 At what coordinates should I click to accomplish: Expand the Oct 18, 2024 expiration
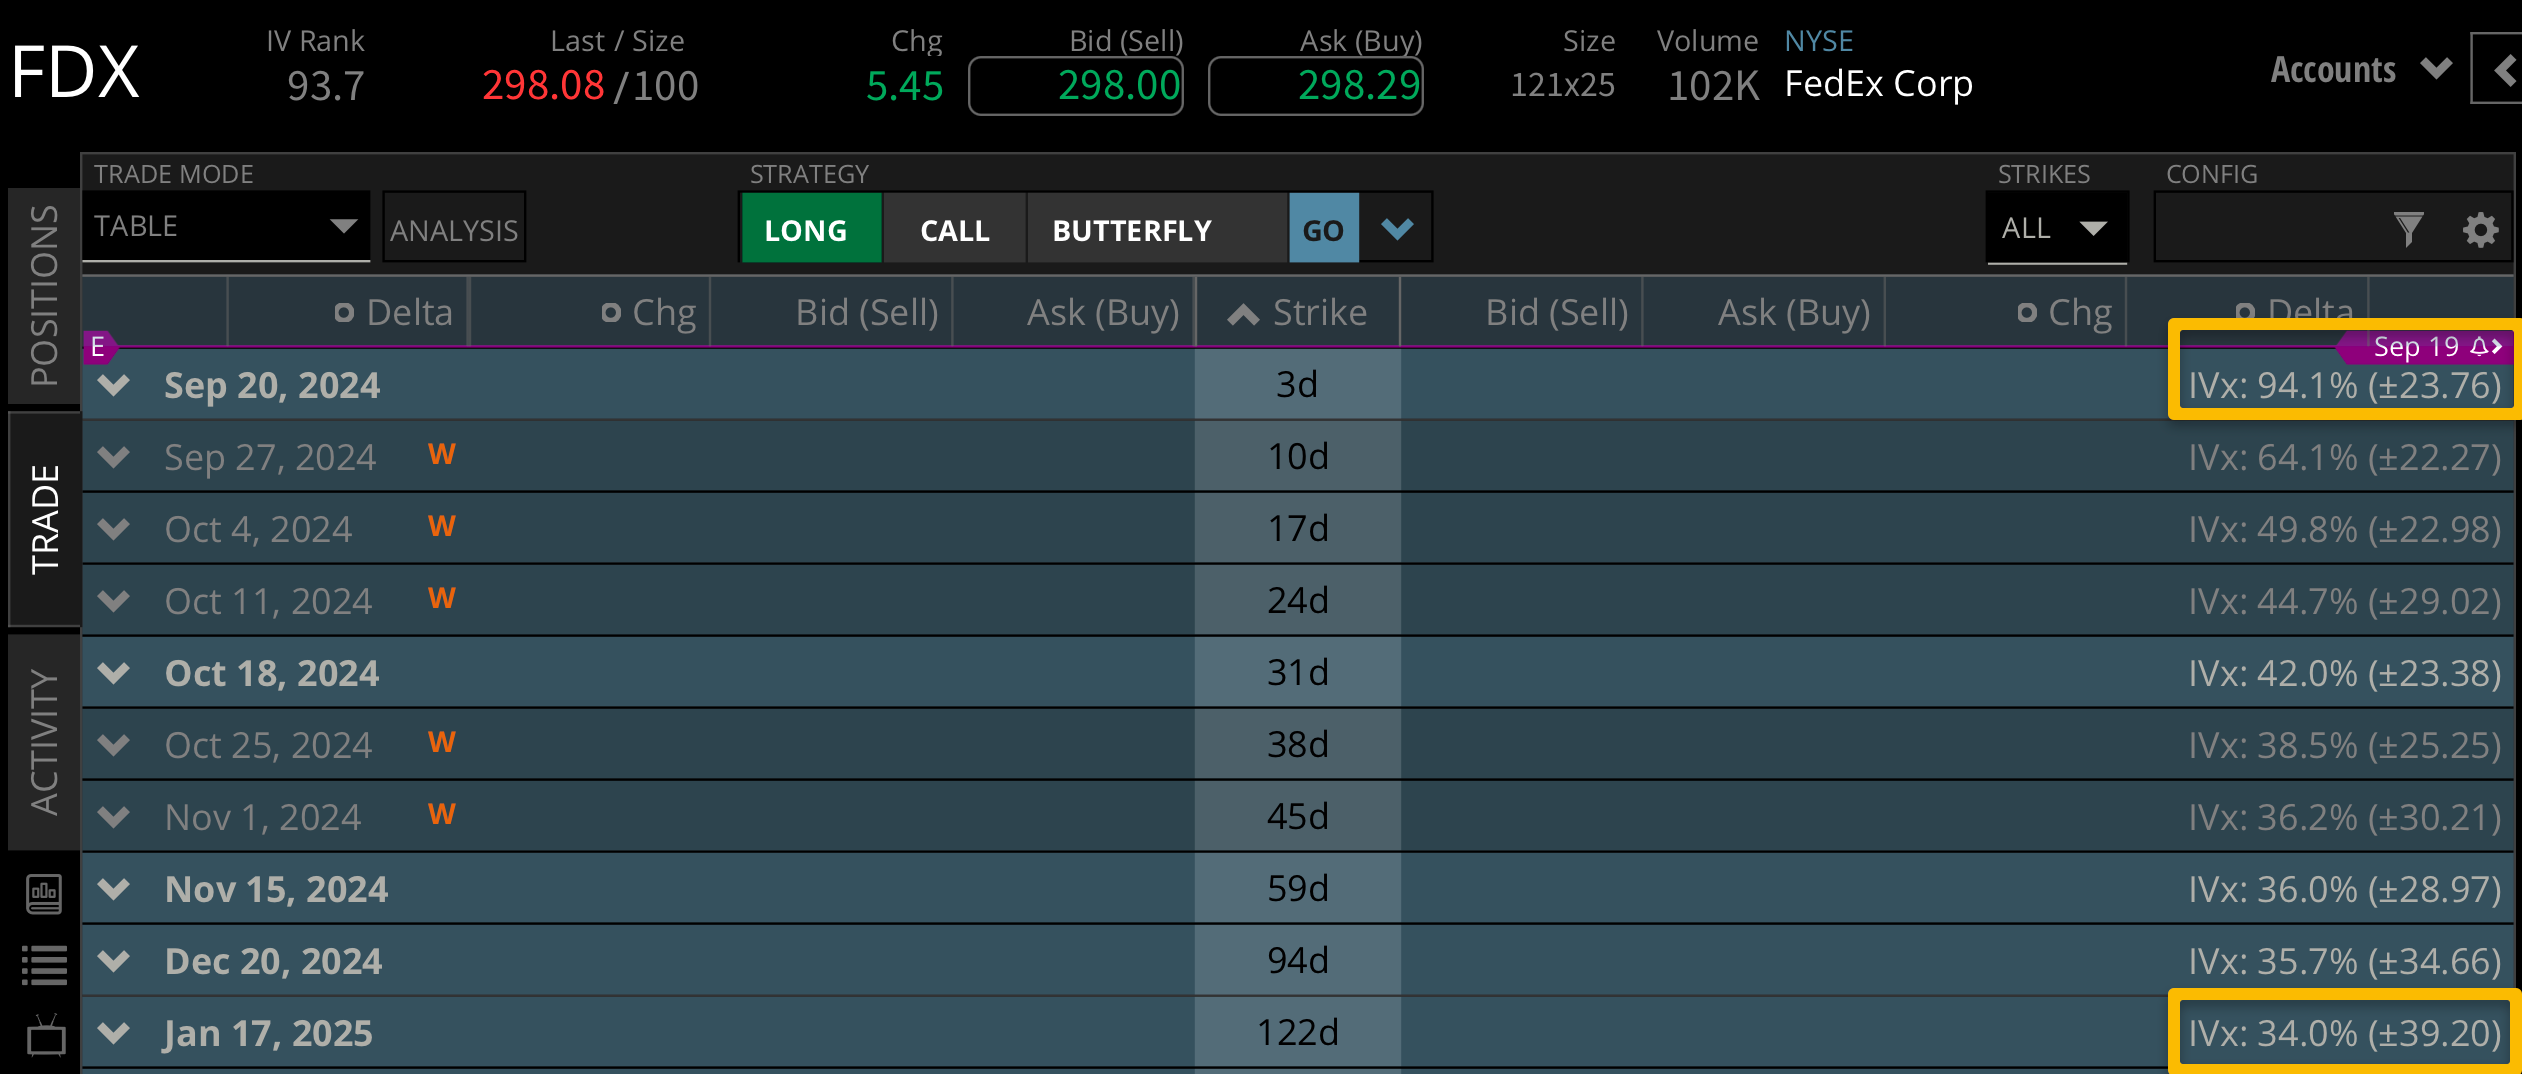[x=115, y=673]
